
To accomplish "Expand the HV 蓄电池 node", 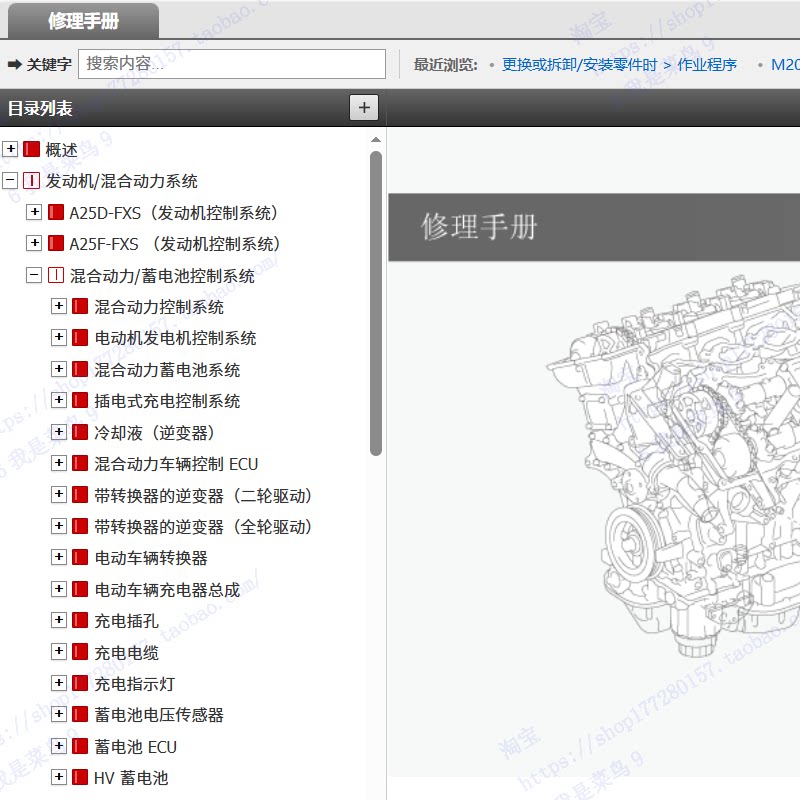I will click(x=59, y=777).
